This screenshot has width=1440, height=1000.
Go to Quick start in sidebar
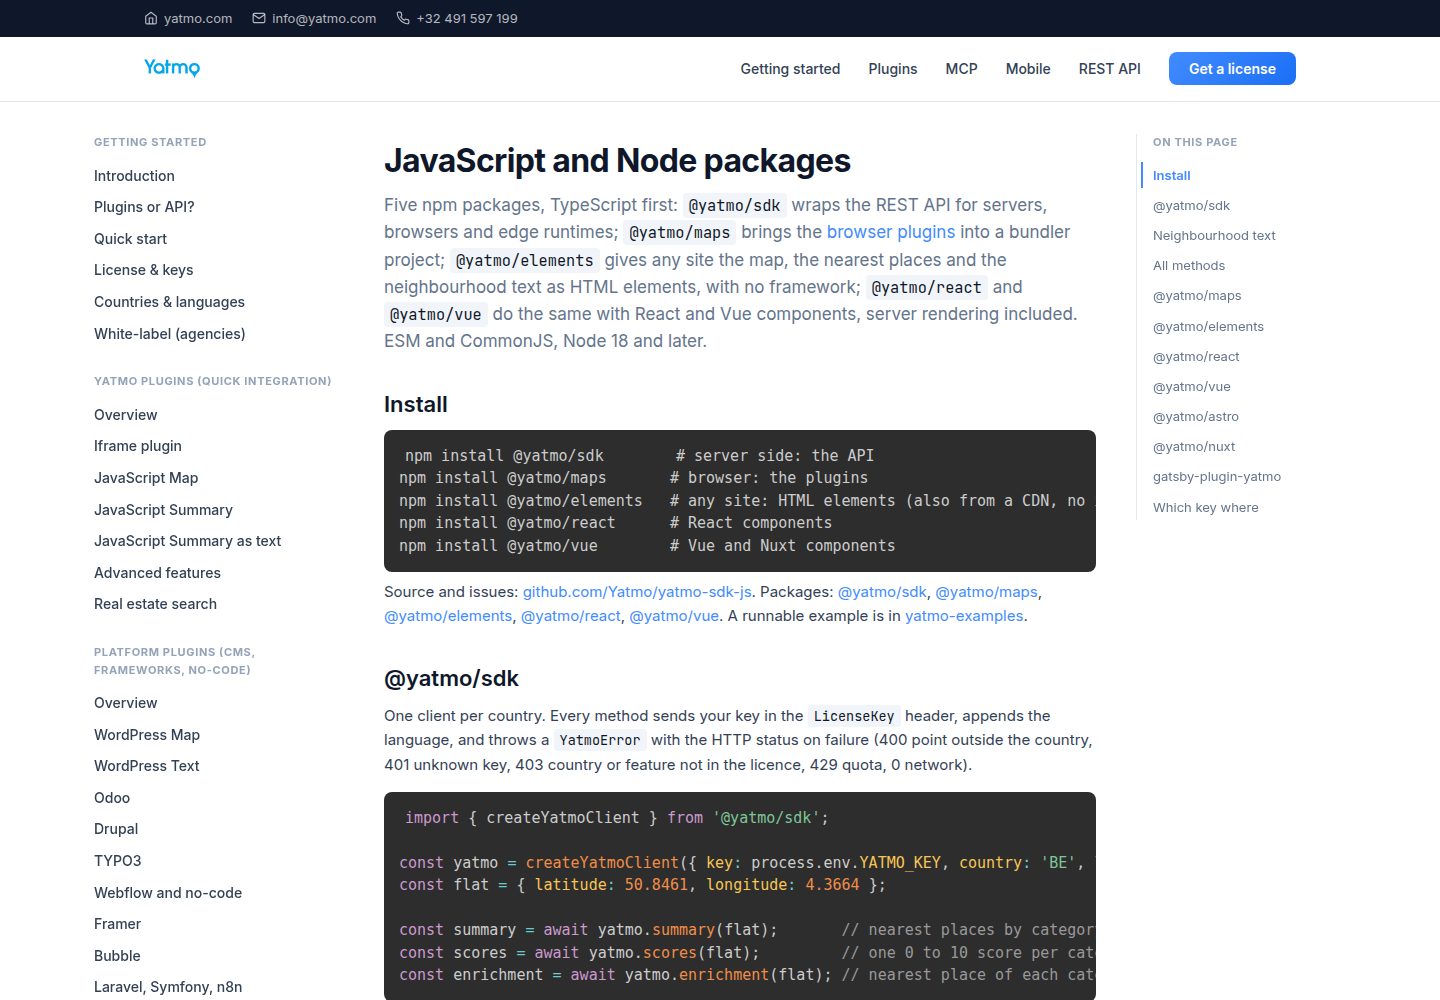click(130, 239)
